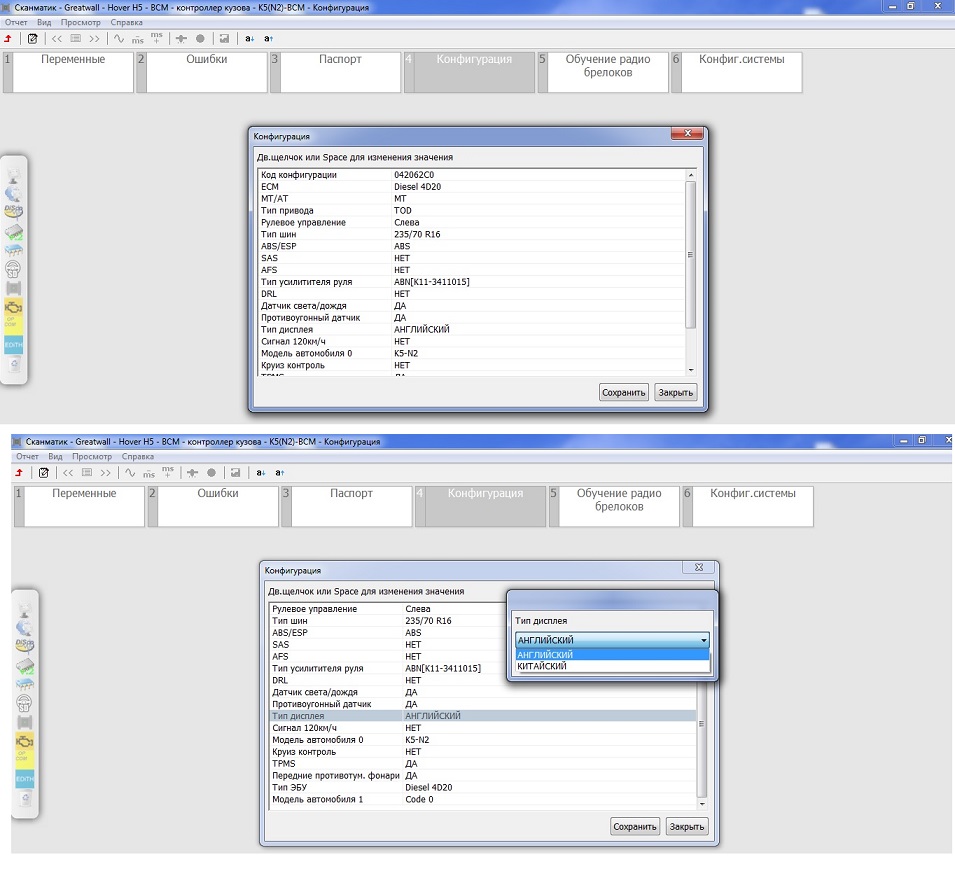The width and height of the screenshot is (955, 871).
Task: Open the 'Отчет' menu in the upper window
Action: [16, 23]
